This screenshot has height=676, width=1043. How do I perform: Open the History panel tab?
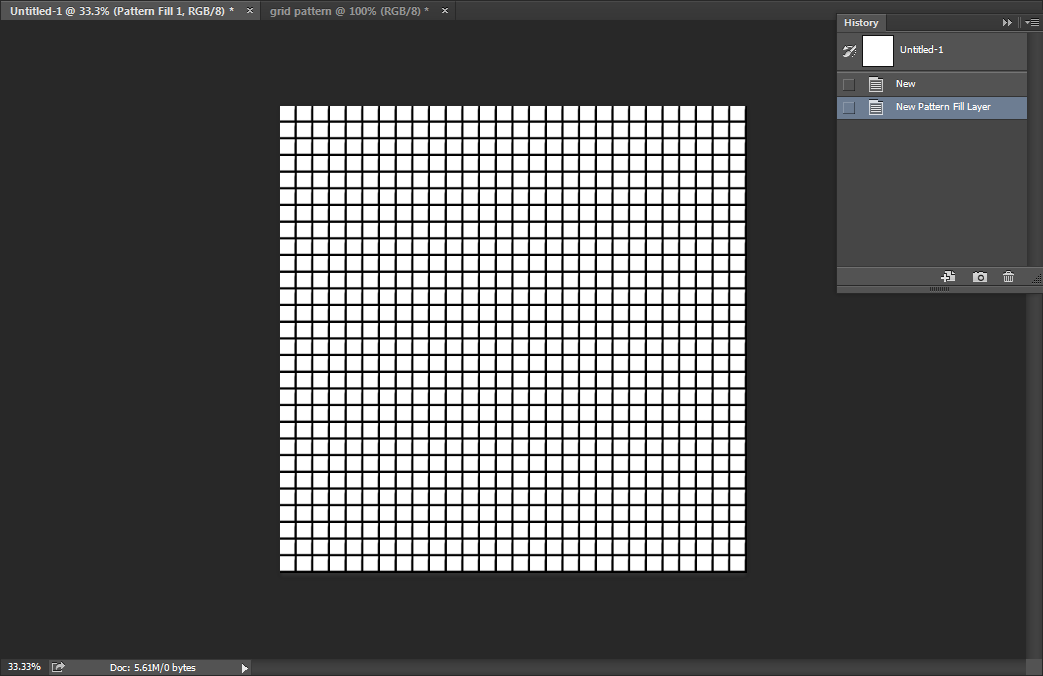tap(861, 22)
